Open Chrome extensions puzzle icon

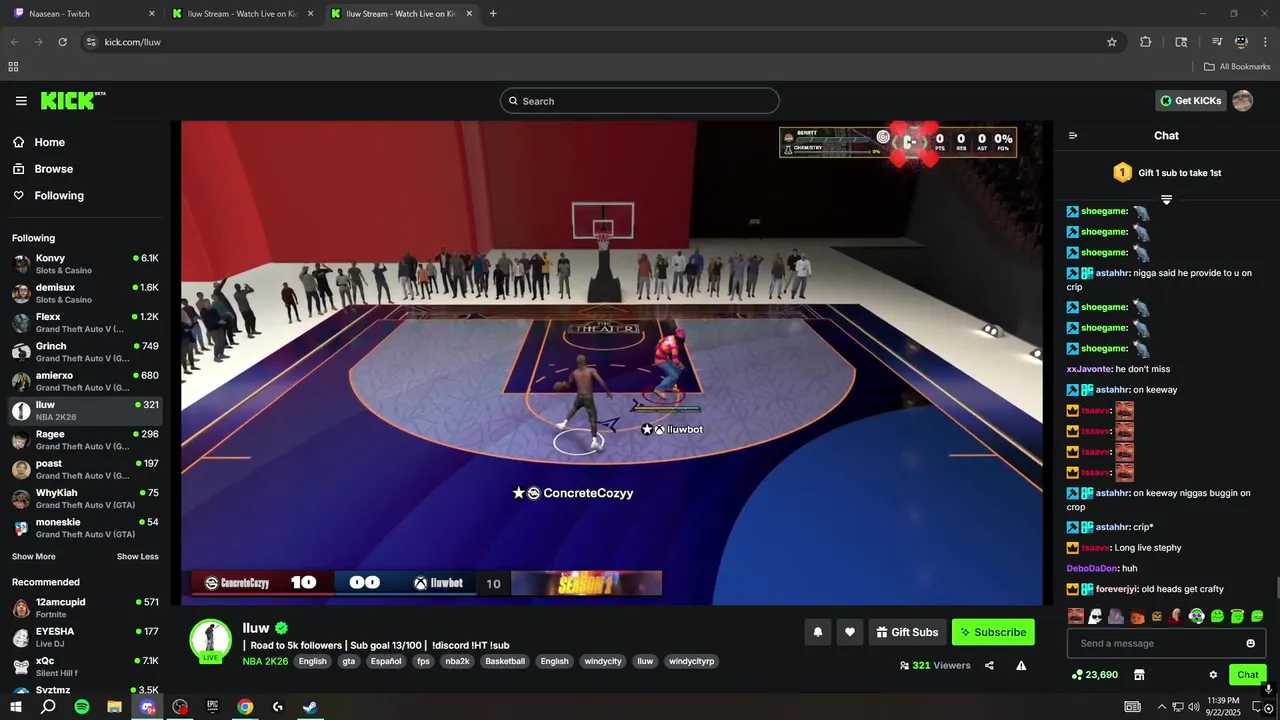click(1146, 42)
